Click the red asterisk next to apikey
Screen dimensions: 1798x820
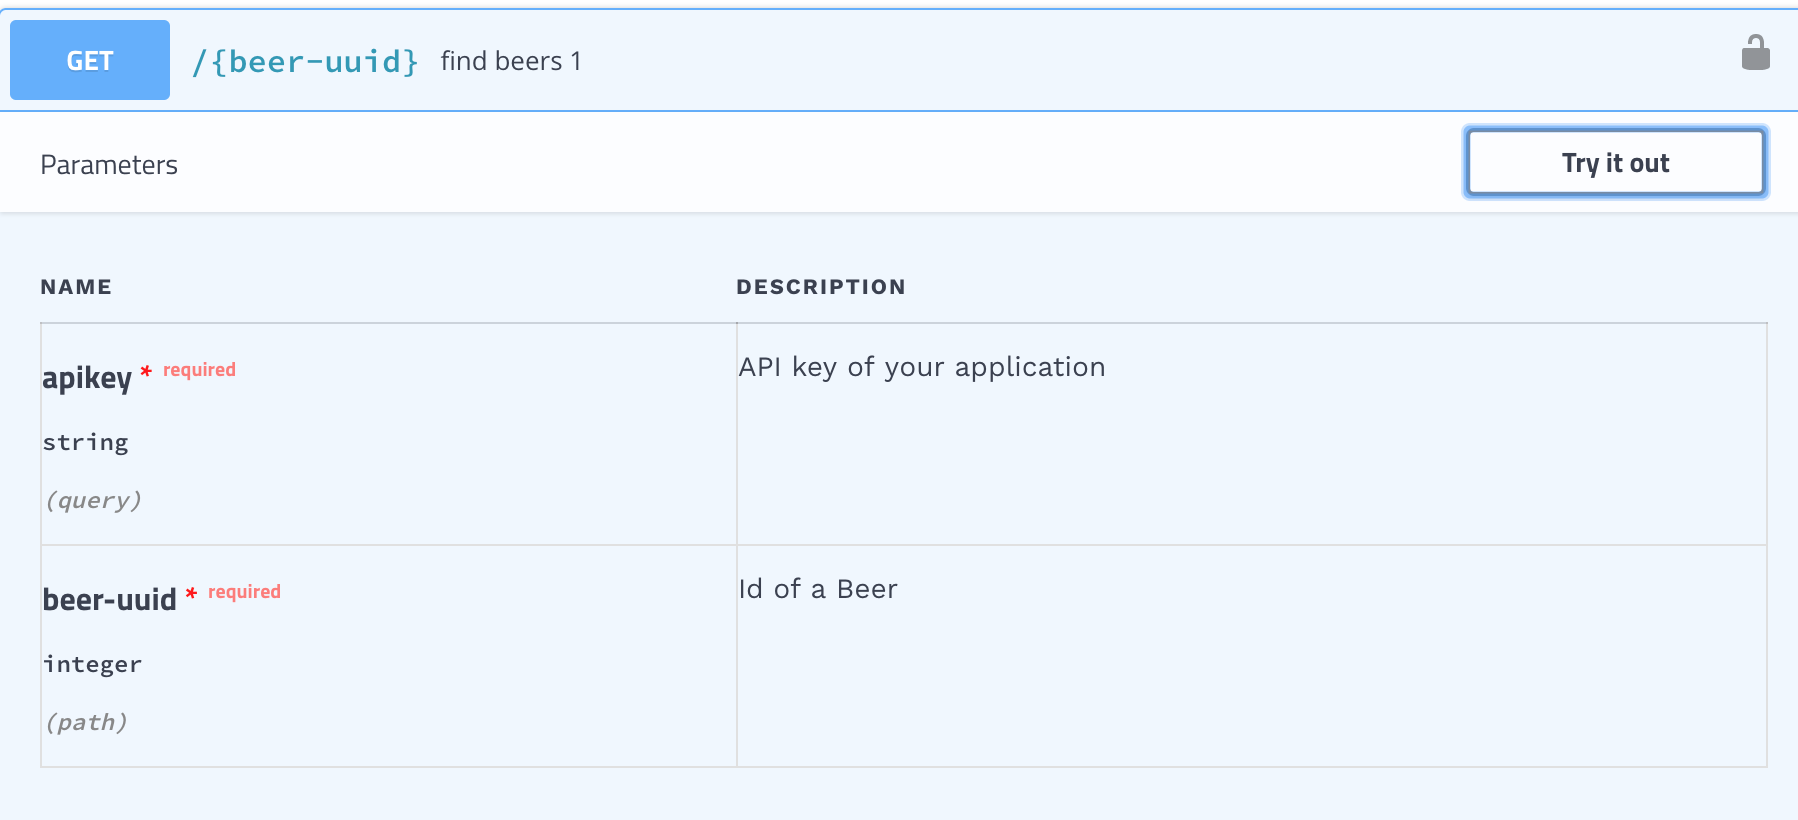[x=146, y=371]
